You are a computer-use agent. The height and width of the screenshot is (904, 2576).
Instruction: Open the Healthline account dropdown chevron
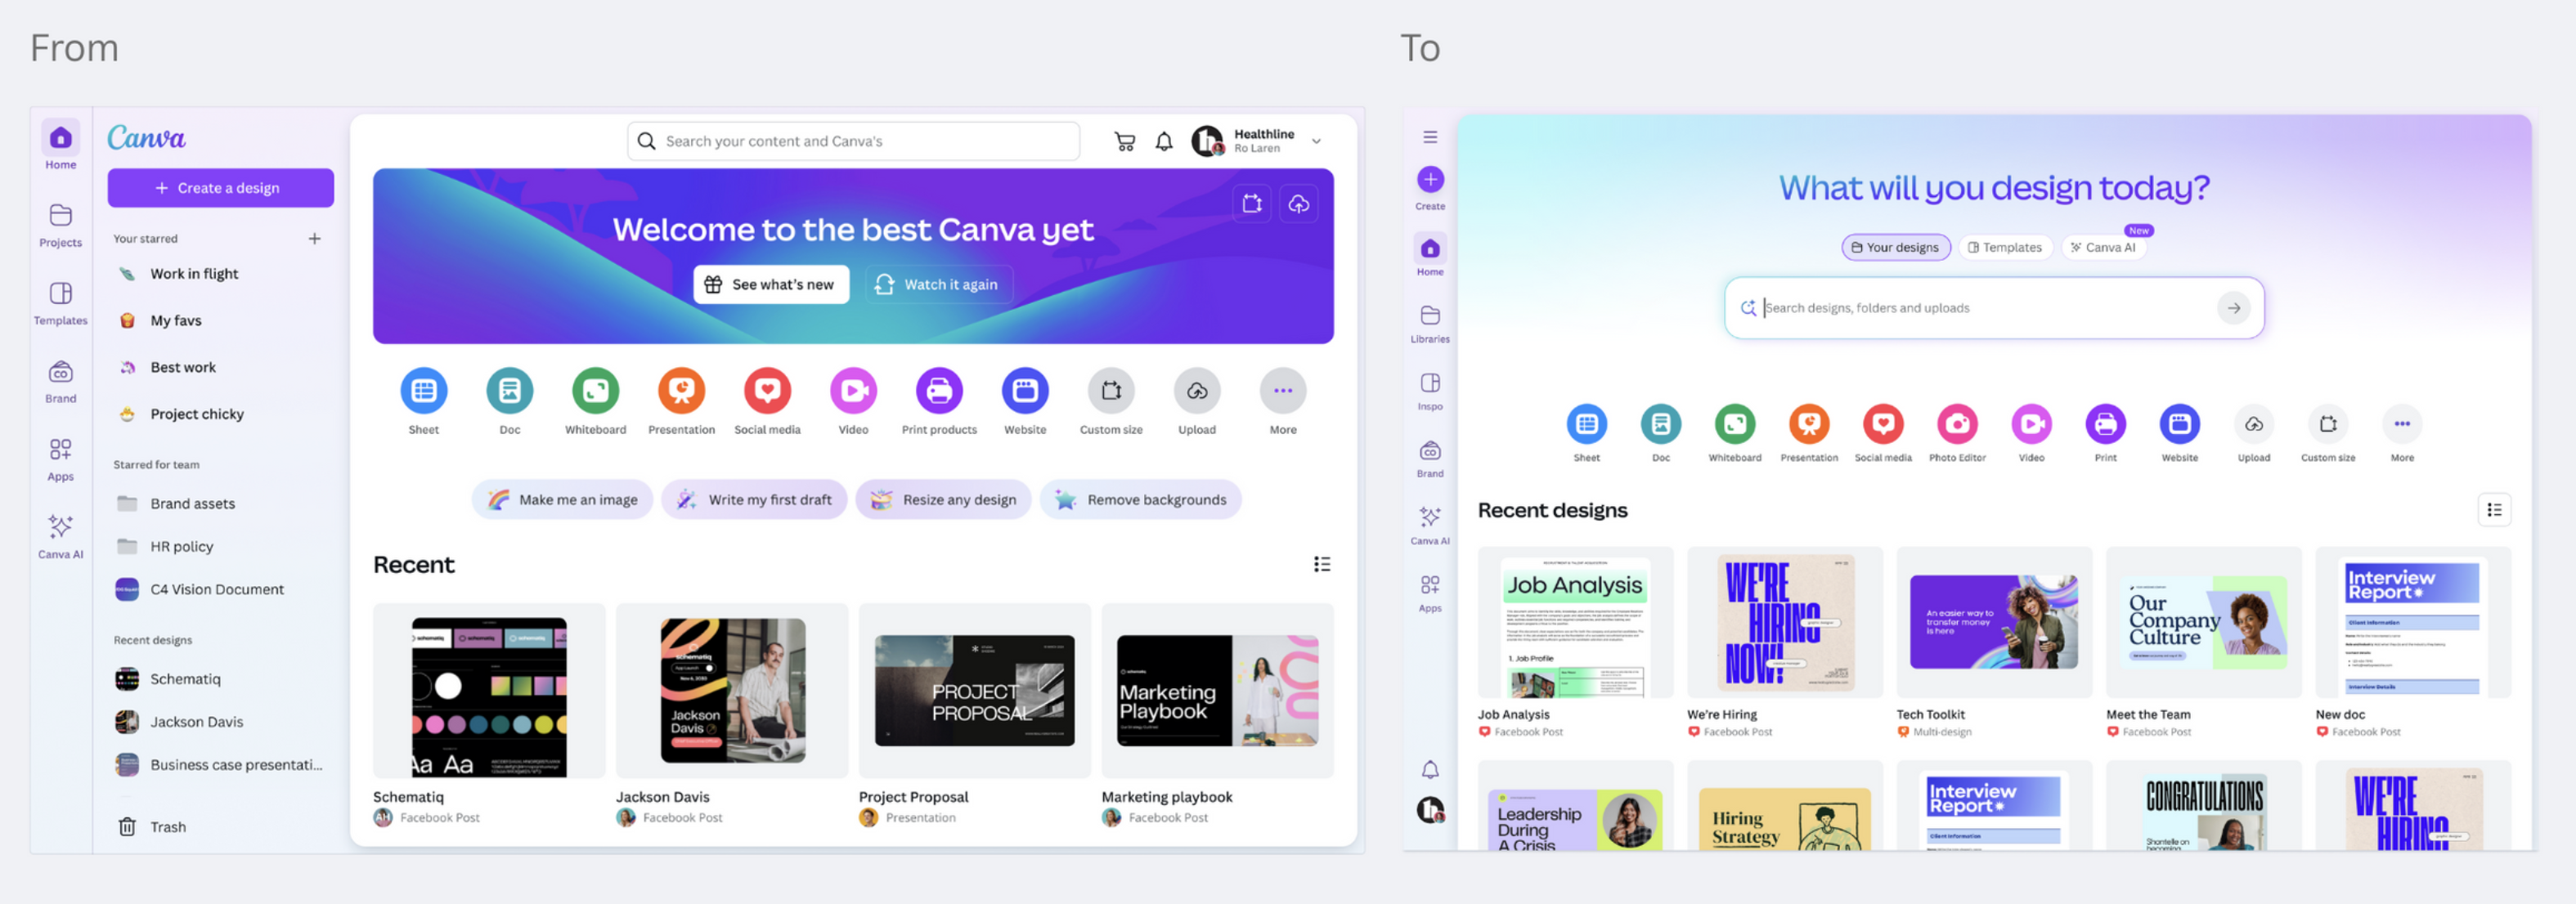coord(1316,142)
